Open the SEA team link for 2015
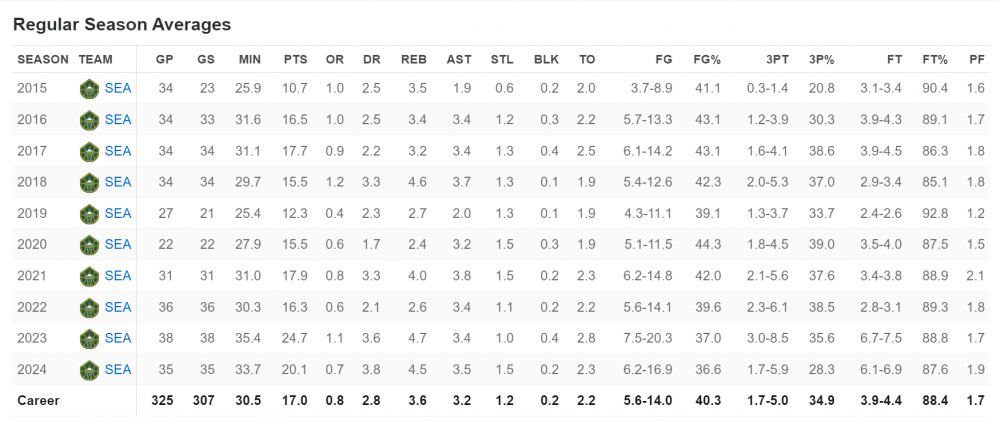 tap(118, 89)
